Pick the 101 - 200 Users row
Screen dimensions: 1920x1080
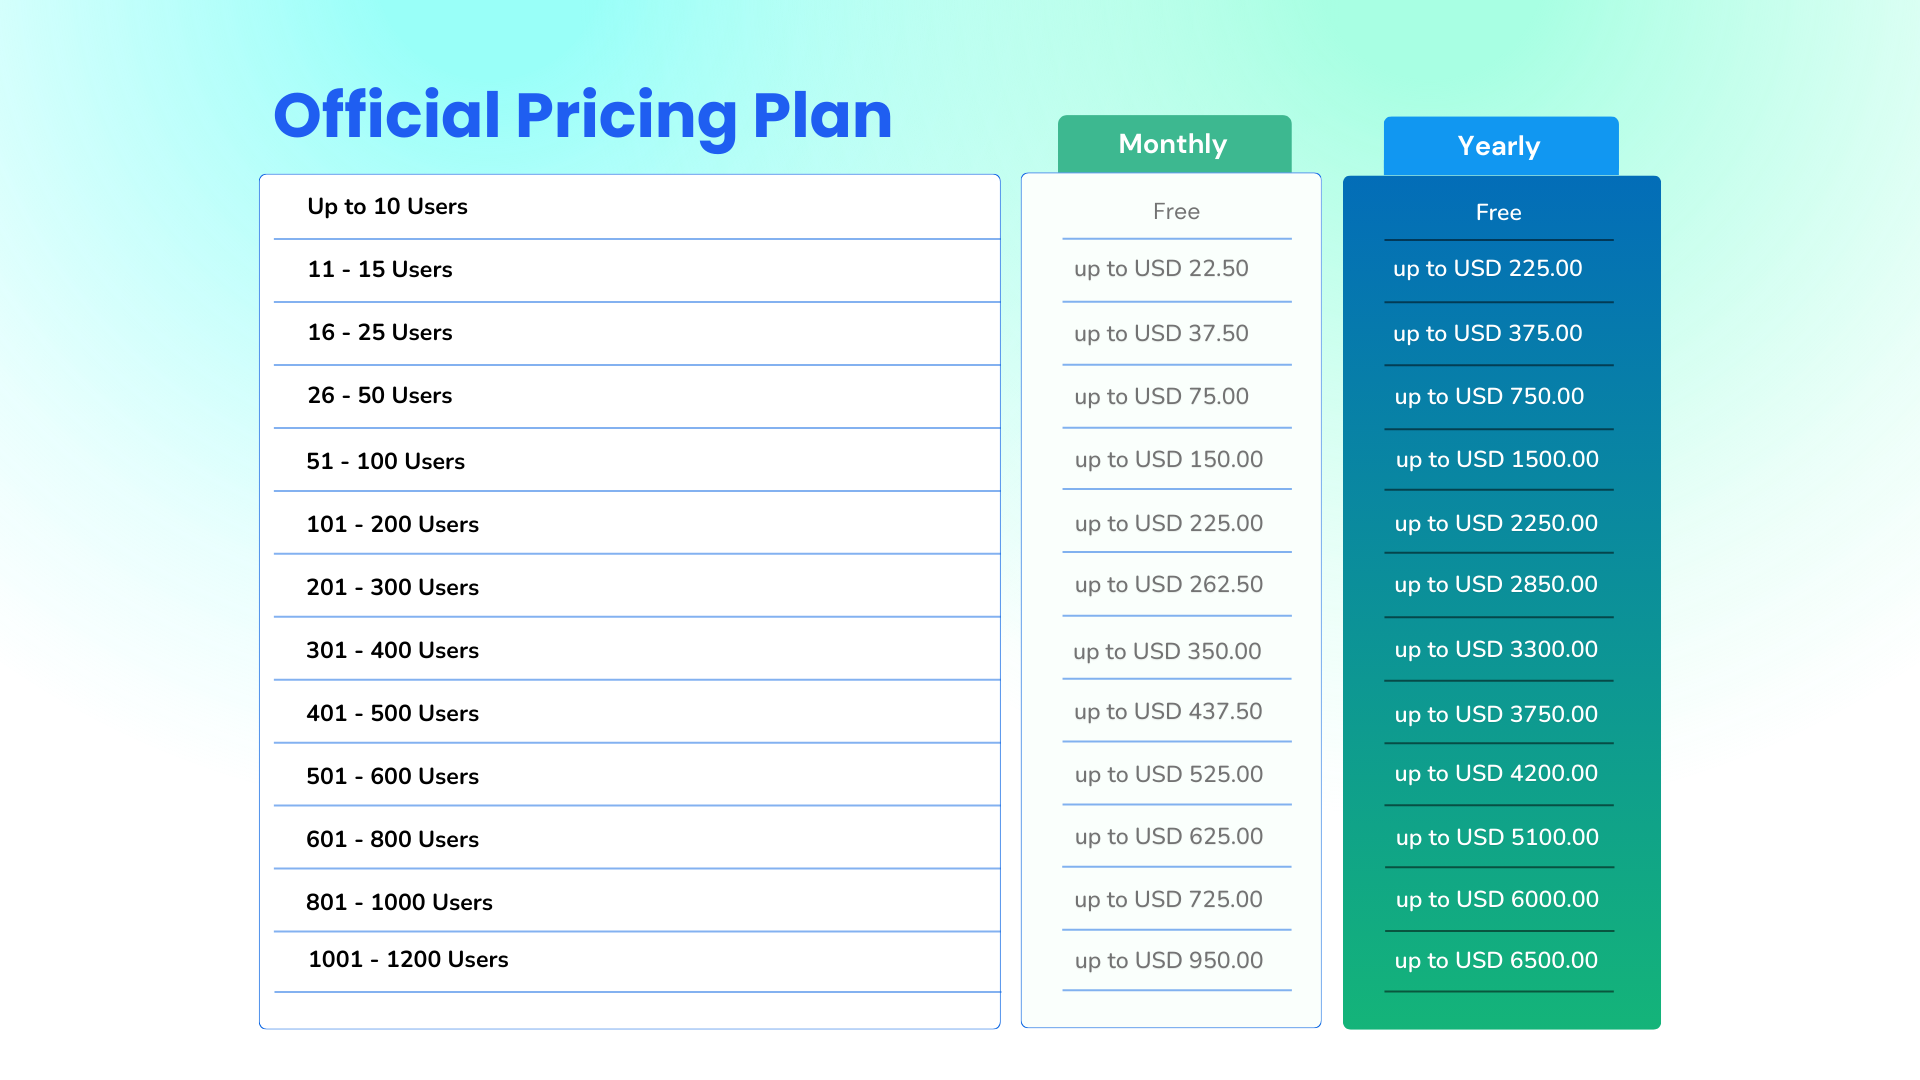393,525
